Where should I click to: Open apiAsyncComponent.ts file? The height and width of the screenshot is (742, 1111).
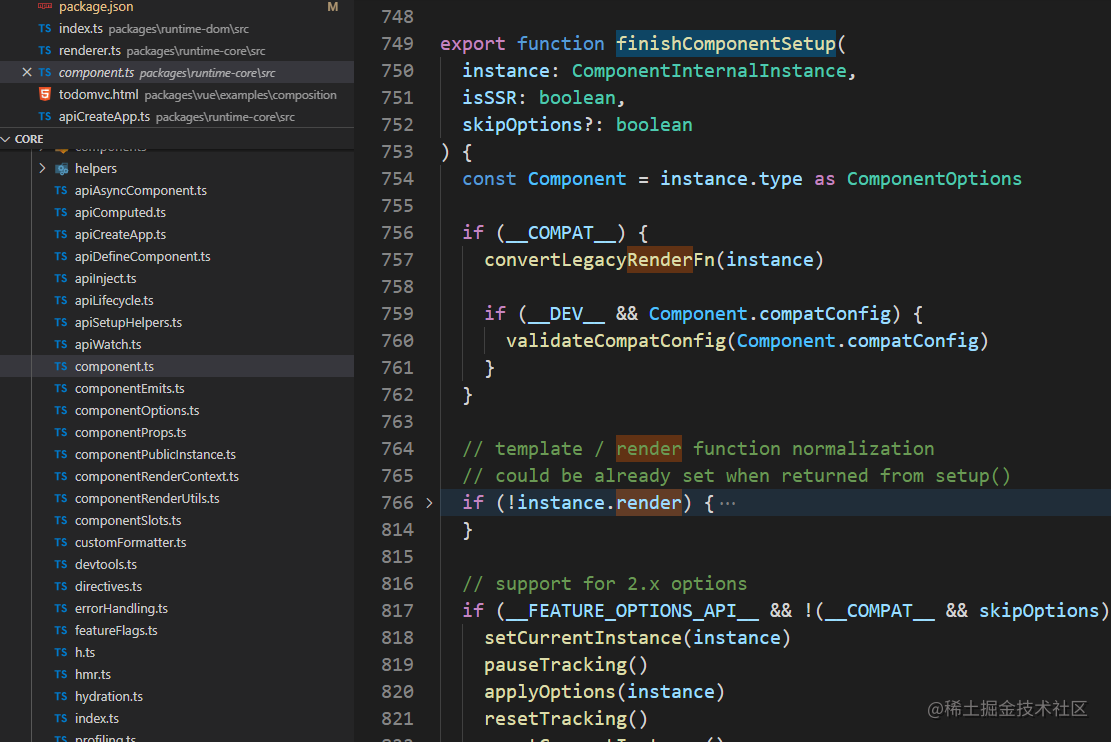[x=141, y=190]
